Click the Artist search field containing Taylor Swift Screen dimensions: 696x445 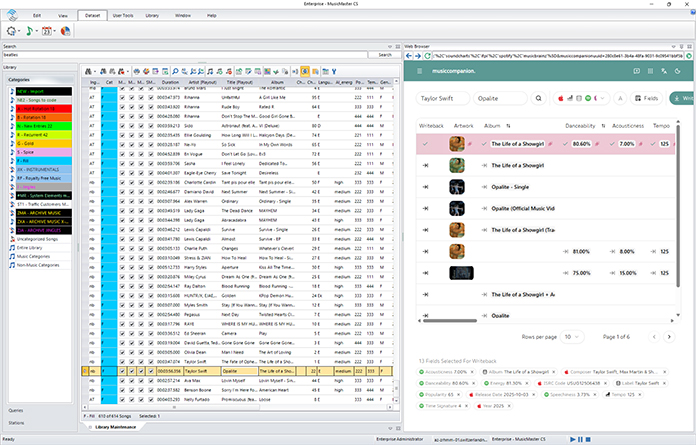pyautogui.click(x=442, y=99)
